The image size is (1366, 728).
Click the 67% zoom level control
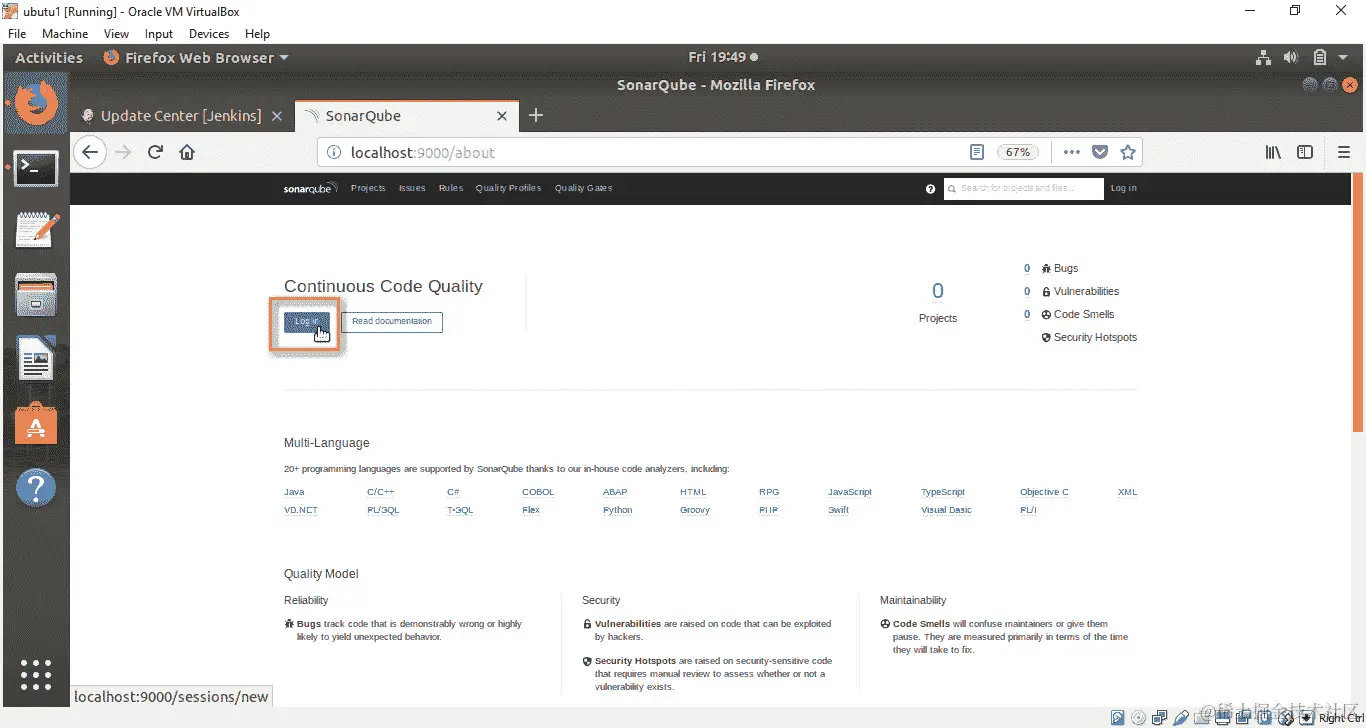coord(1018,151)
